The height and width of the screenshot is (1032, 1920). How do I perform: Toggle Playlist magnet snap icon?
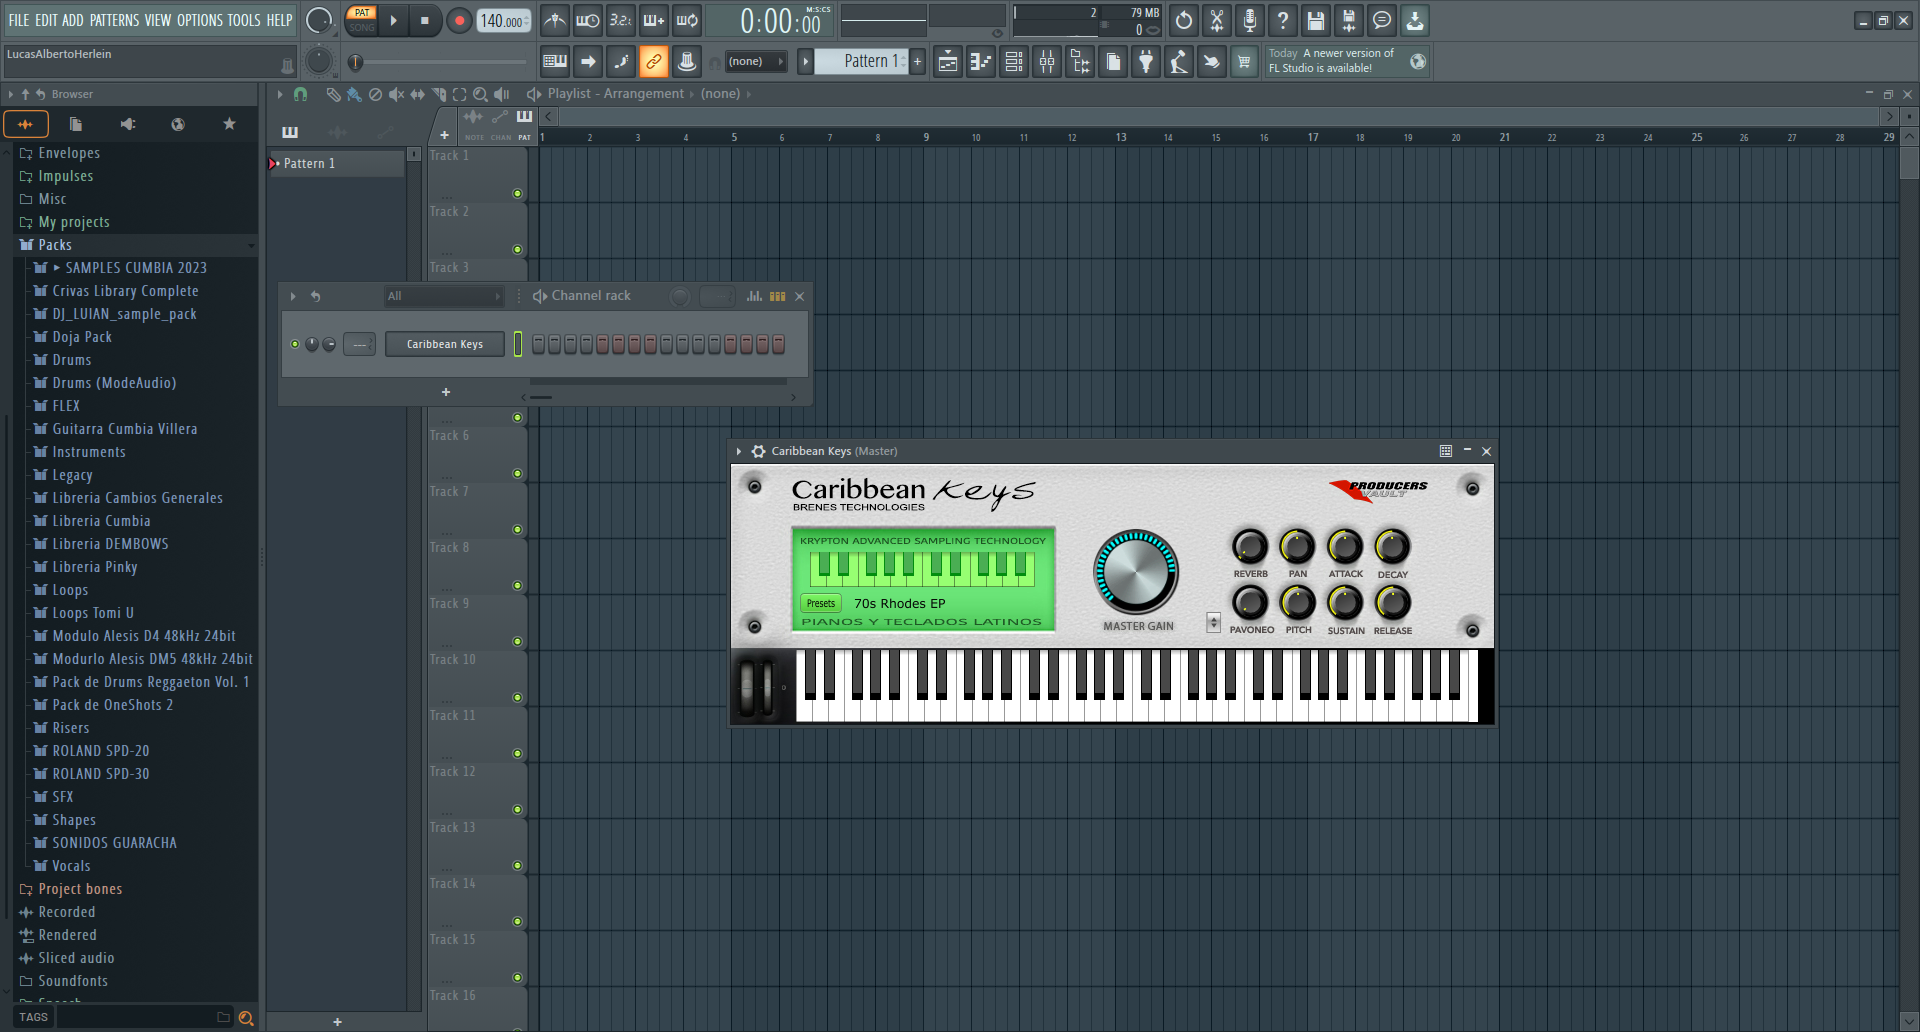pos(300,94)
